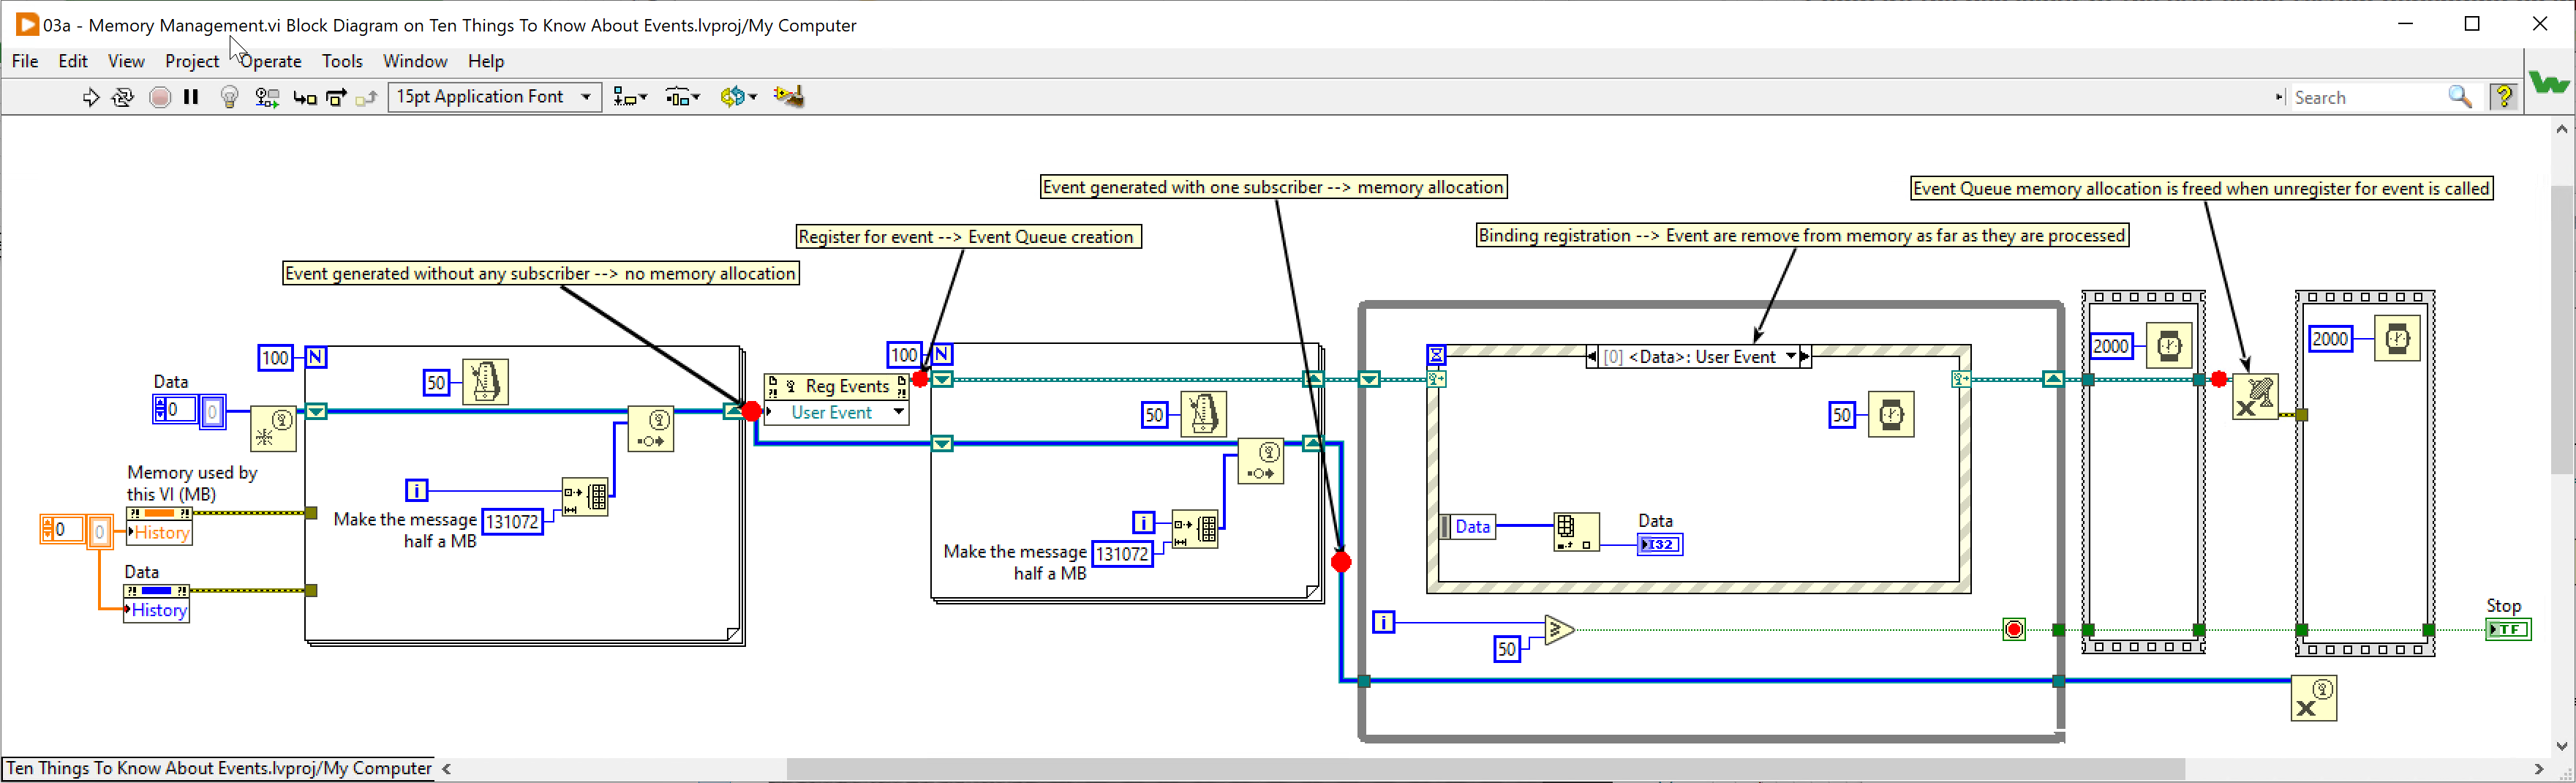Click the Abort Execution stop button
The image size is (2576, 783).
tap(159, 97)
